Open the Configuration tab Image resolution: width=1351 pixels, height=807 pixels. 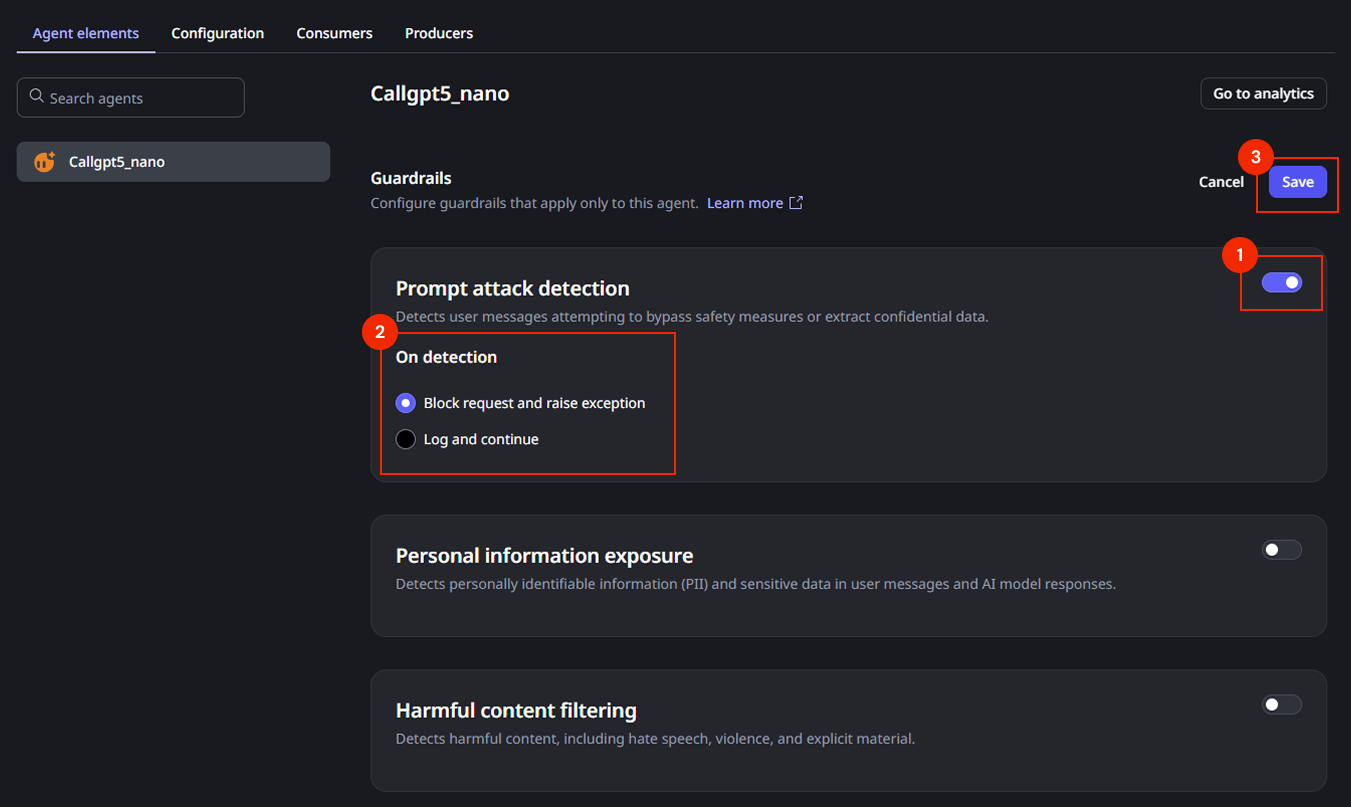pyautogui.click(x=218, y=33)
